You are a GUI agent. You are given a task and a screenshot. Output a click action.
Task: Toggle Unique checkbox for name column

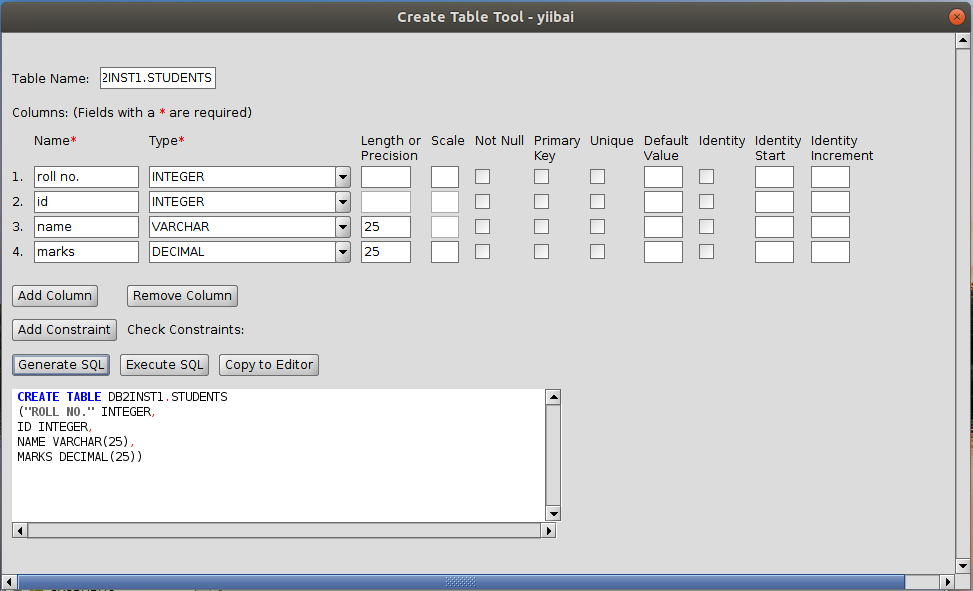(x=597, y=227)
